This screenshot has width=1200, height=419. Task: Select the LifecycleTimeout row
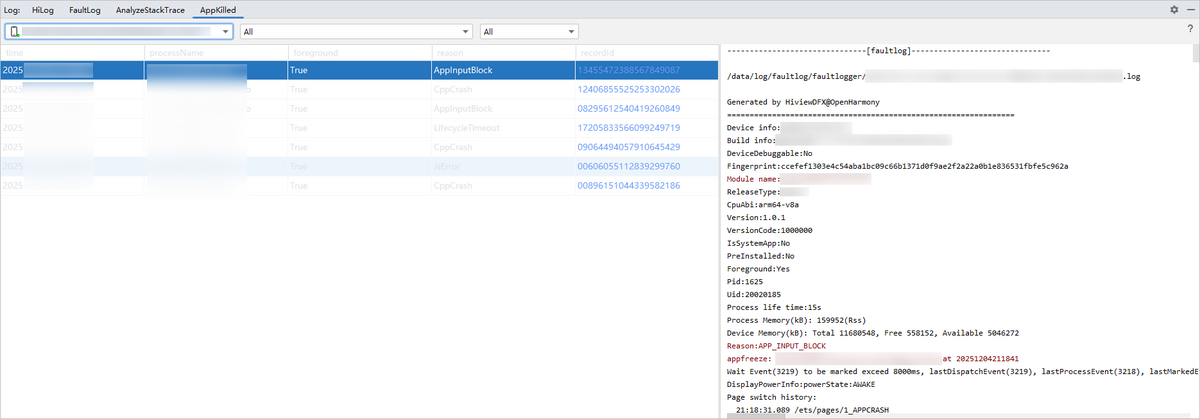[x=465, y=128]
